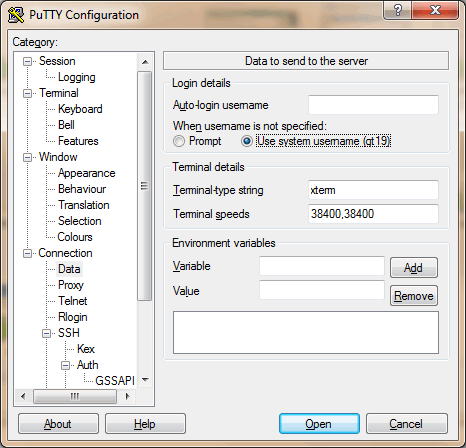
Task: Click the PuTTY icon in title bar
Action: click(16, 15)
